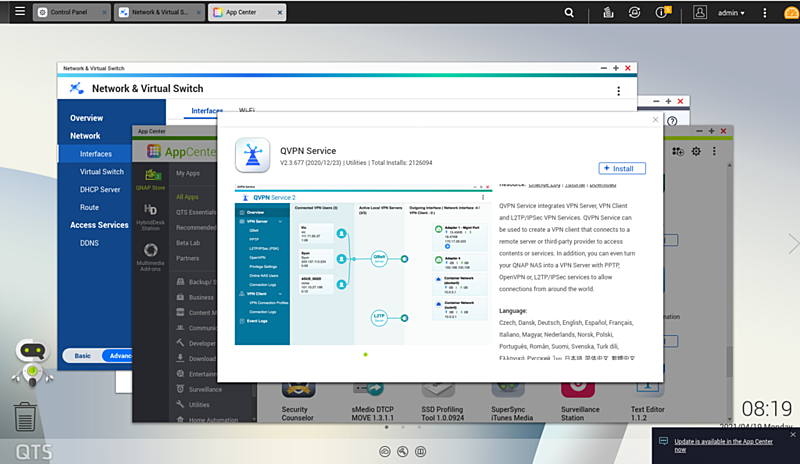Screen dimensions: 800x464
Task: Select Overview in Network & Virtual Switch sidebar
Action: (87, 118)
